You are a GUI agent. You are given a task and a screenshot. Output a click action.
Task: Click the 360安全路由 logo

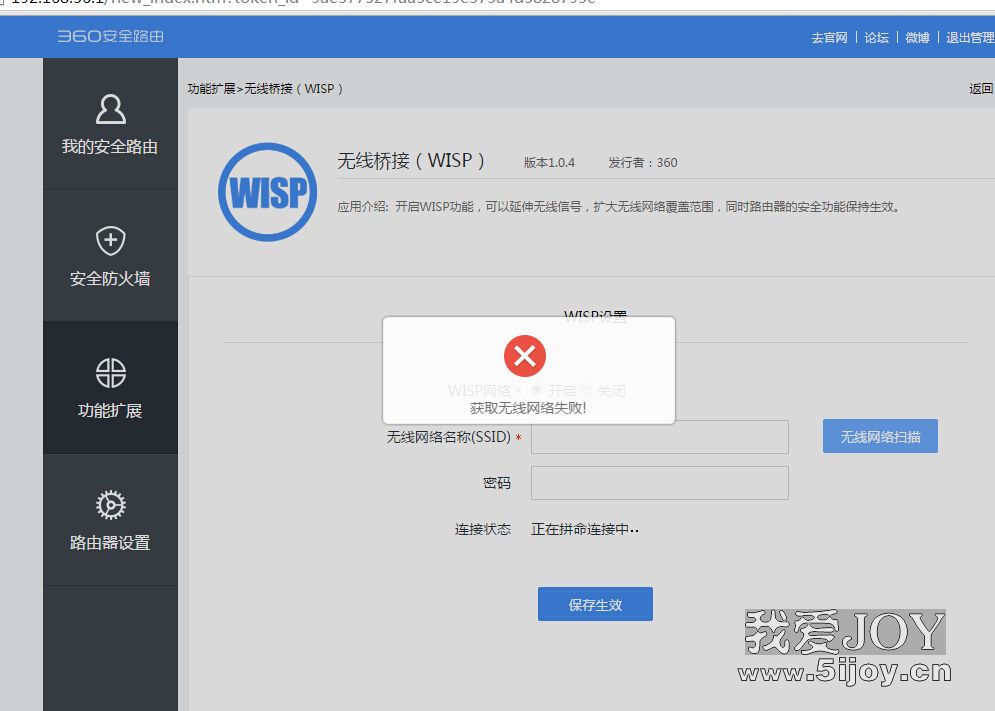[110, 36]
